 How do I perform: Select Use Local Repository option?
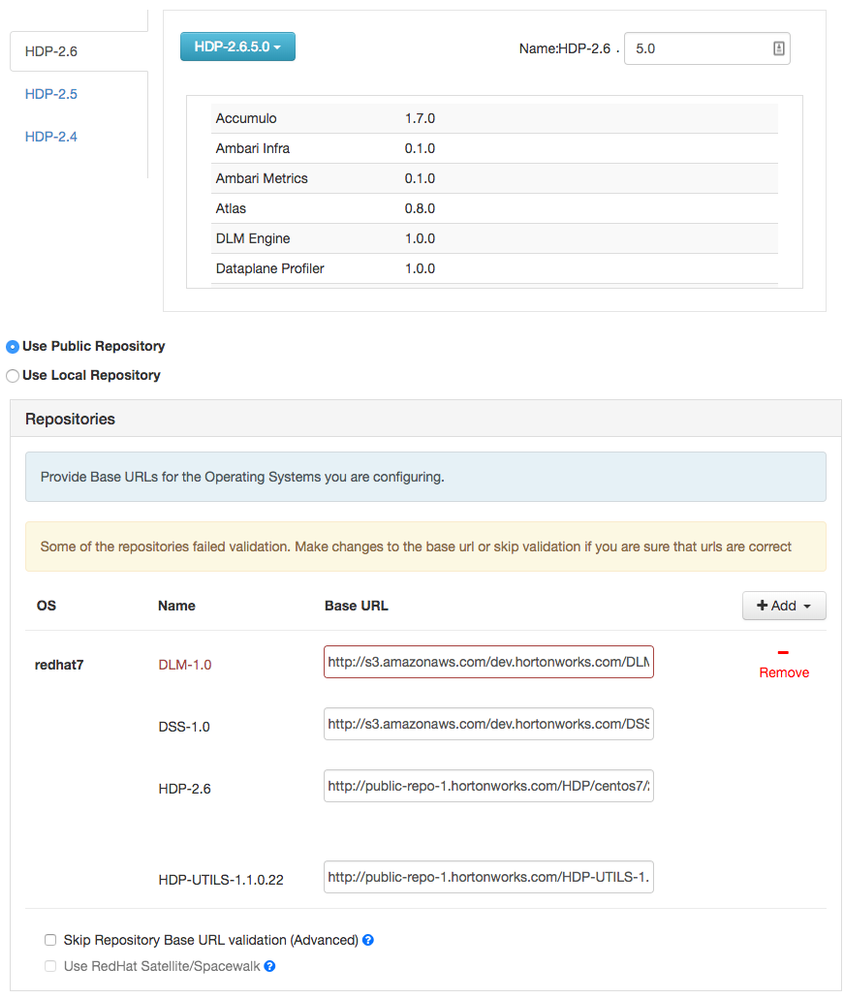pyautogui.click(x=13, y=376)
